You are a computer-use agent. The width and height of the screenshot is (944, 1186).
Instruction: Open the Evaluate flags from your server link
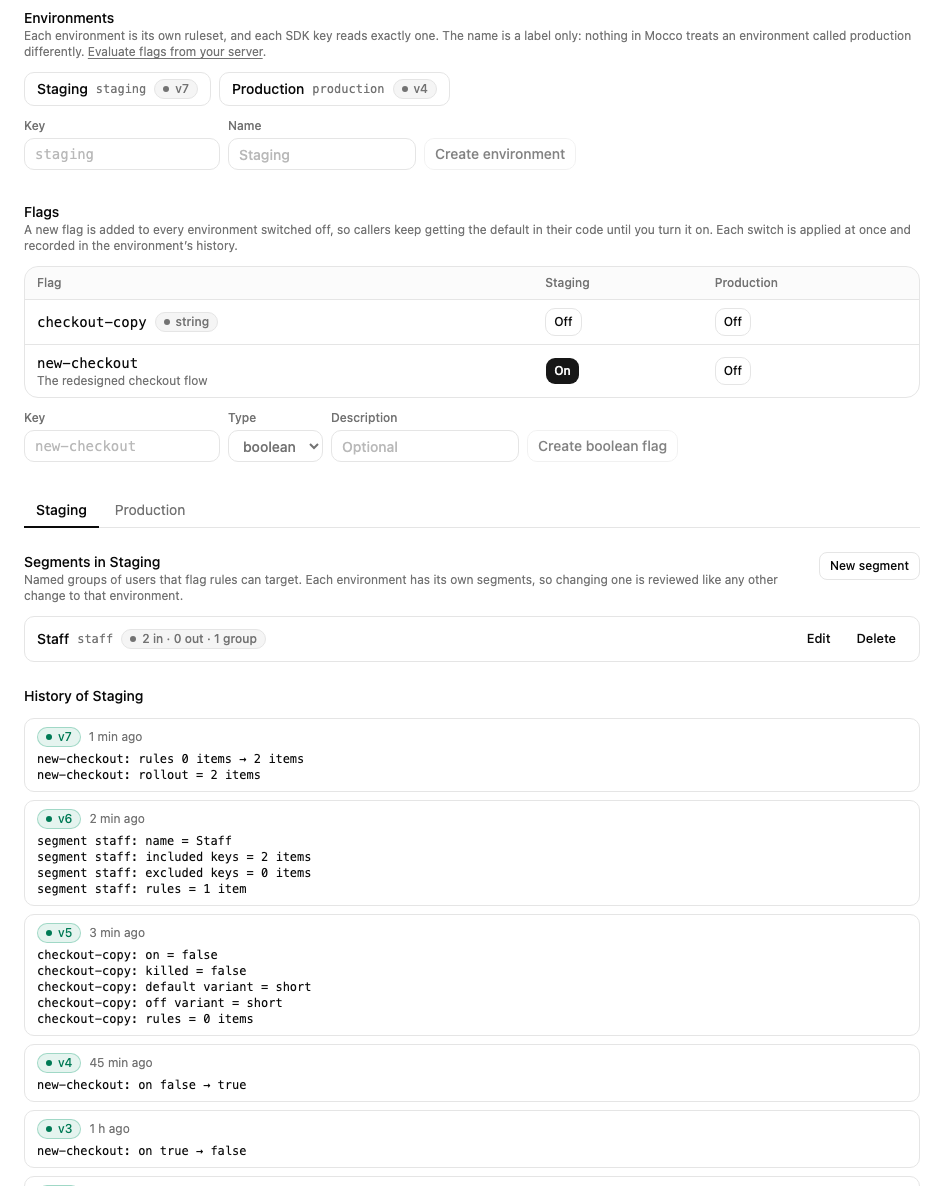coord(175,51)
